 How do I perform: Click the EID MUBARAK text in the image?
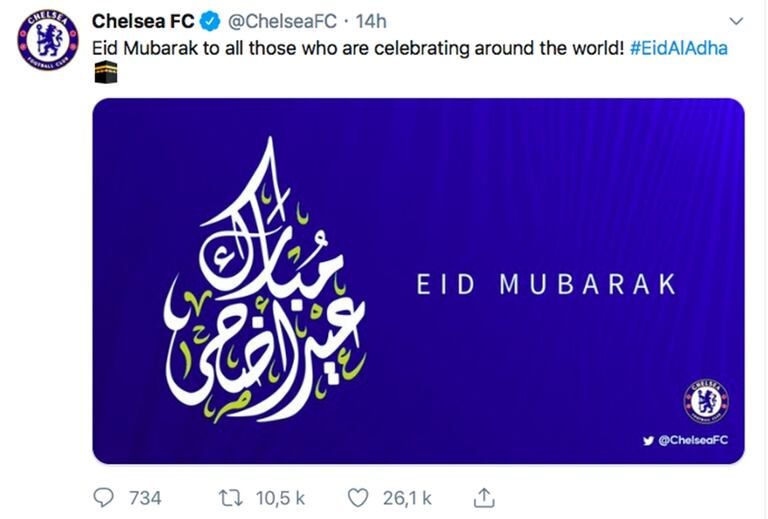pyautogui.click(x=546, y=284)
